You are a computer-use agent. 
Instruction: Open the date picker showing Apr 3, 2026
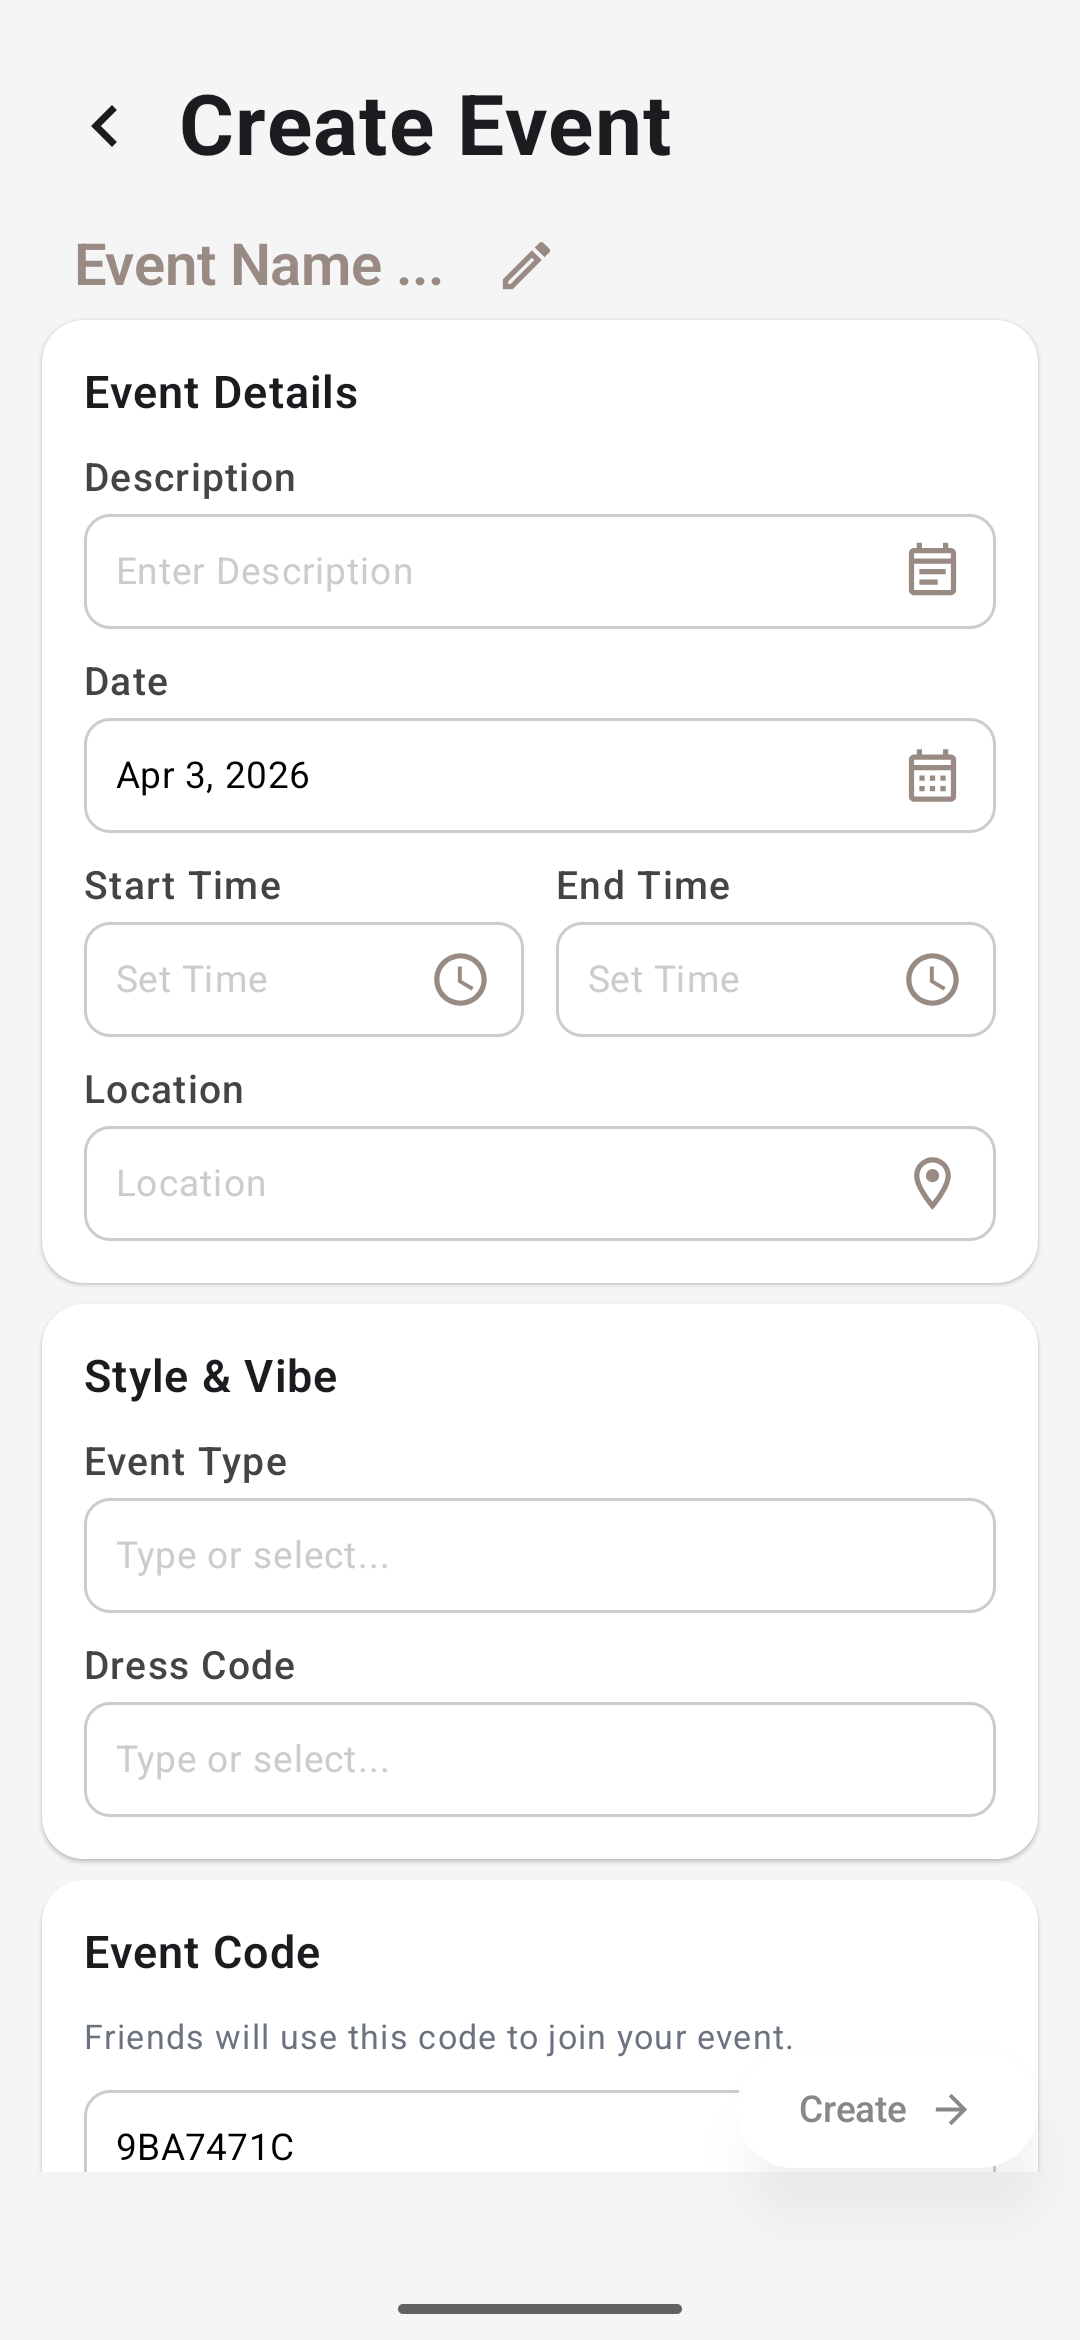coord(480,776)
